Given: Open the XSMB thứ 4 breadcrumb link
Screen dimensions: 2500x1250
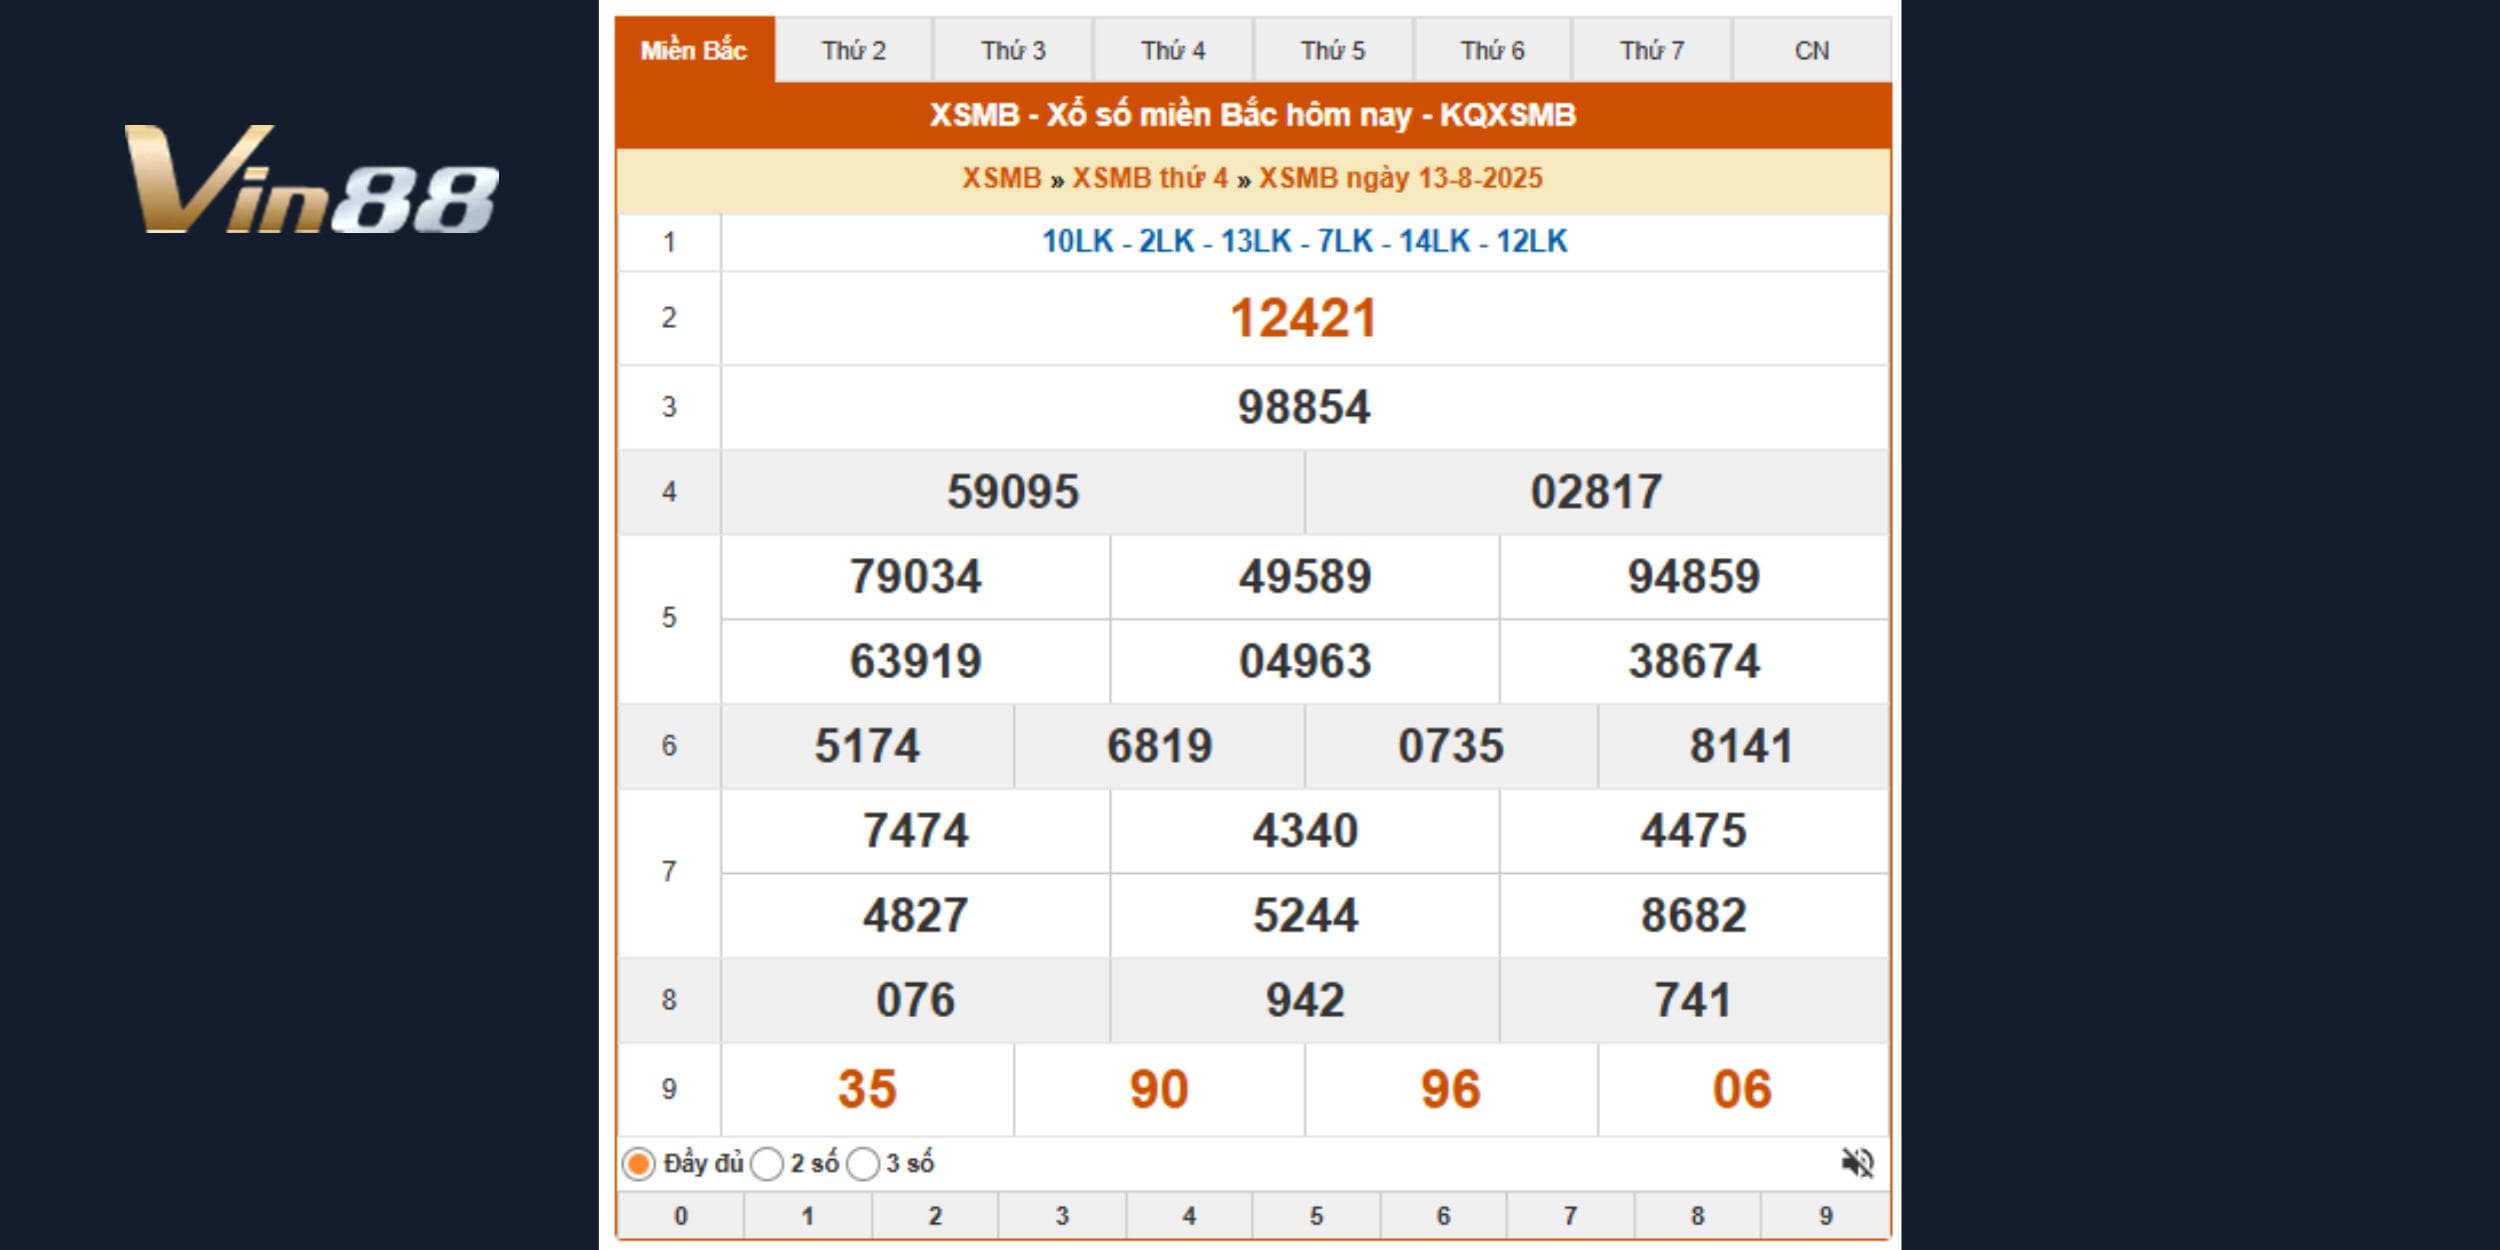Looking at the screenshot, I should [1150, 178].
